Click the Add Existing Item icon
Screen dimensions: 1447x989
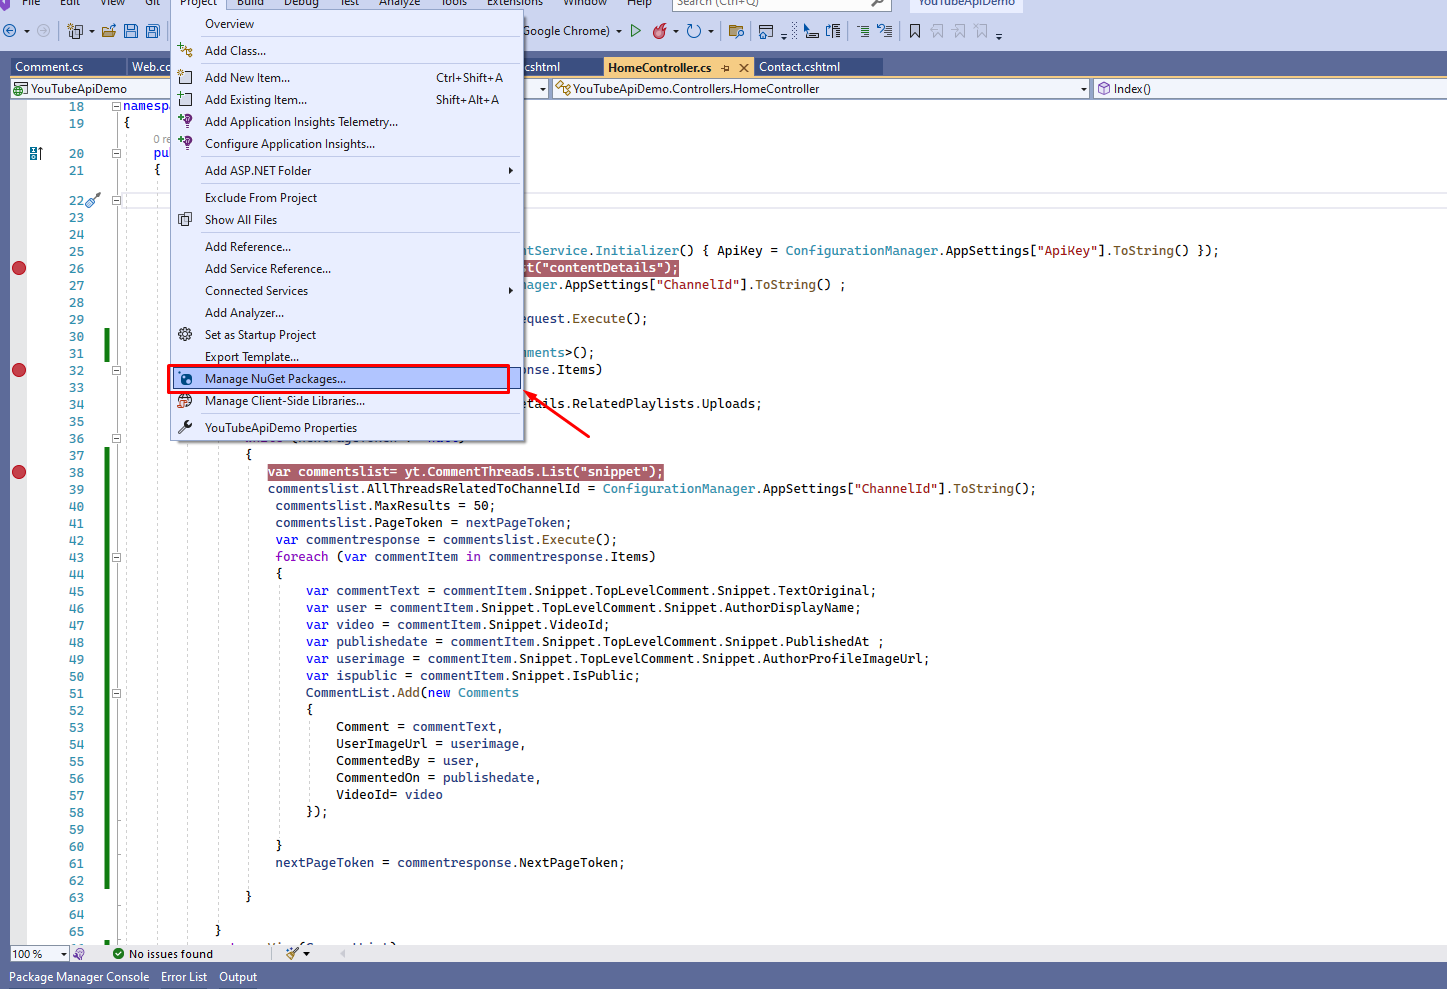pos(185,99)
